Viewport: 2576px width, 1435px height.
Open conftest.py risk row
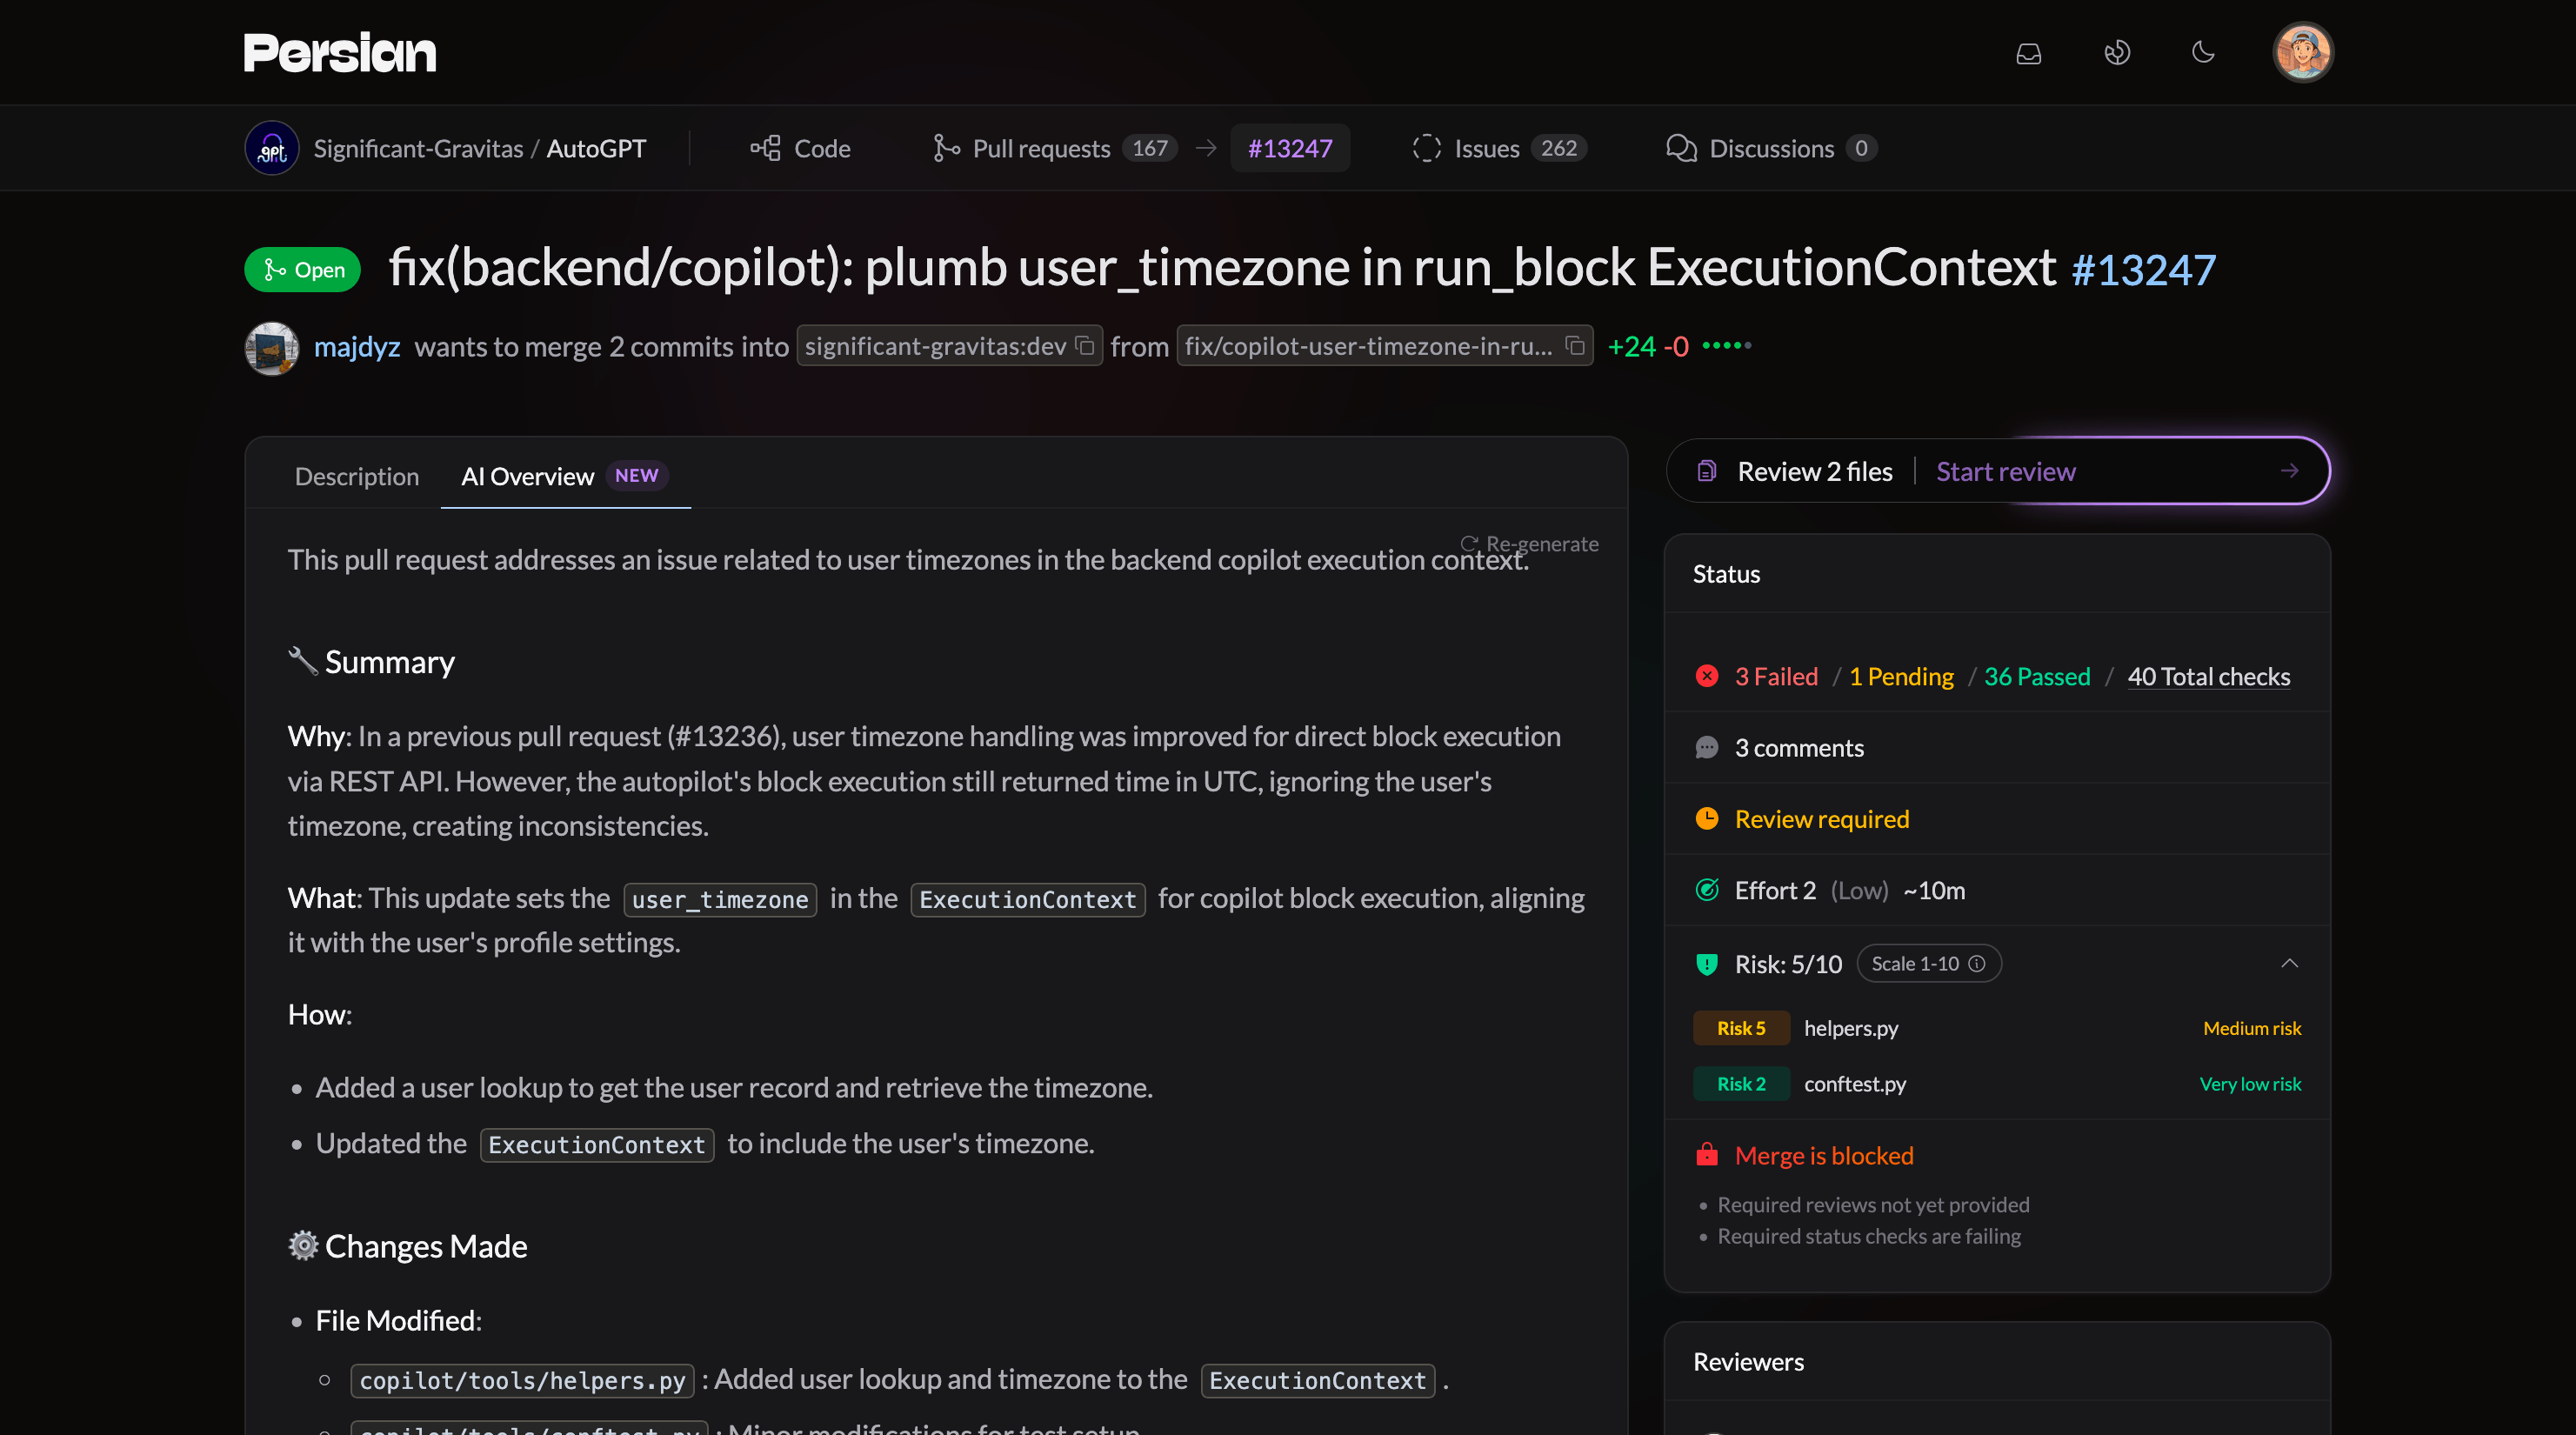coord(1997,1084)
